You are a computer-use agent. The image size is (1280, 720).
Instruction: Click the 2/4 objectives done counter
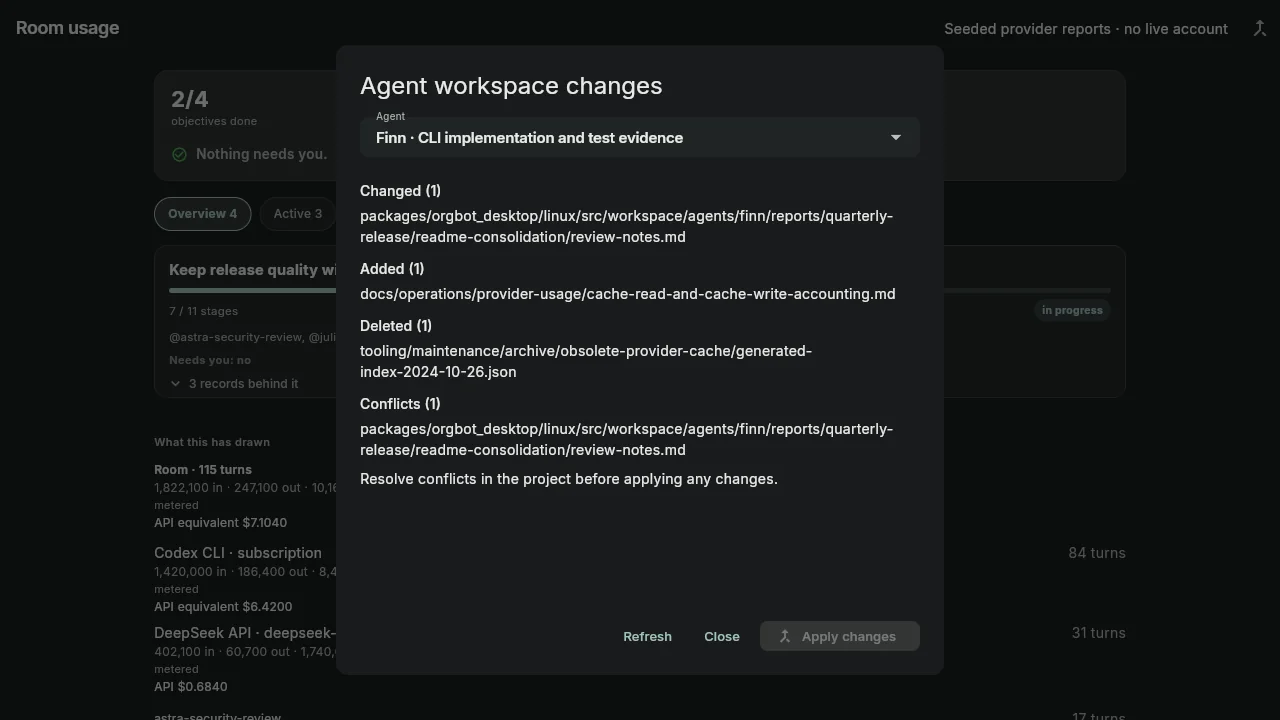click(214, 107)
